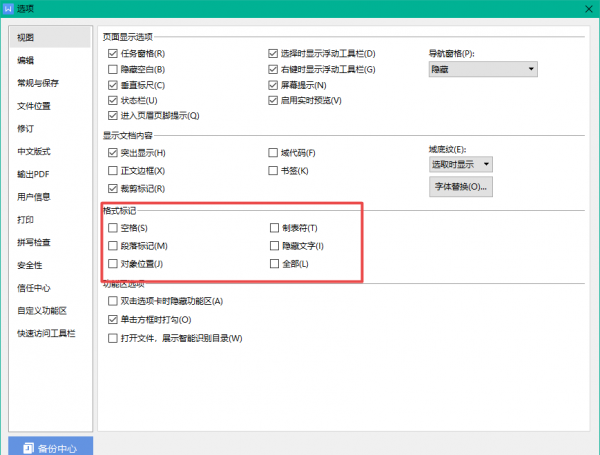The image size is (600, 455).
Task: Expand the 域底纹 dropdown 选取时显示
Action: [x=461, y=165]
